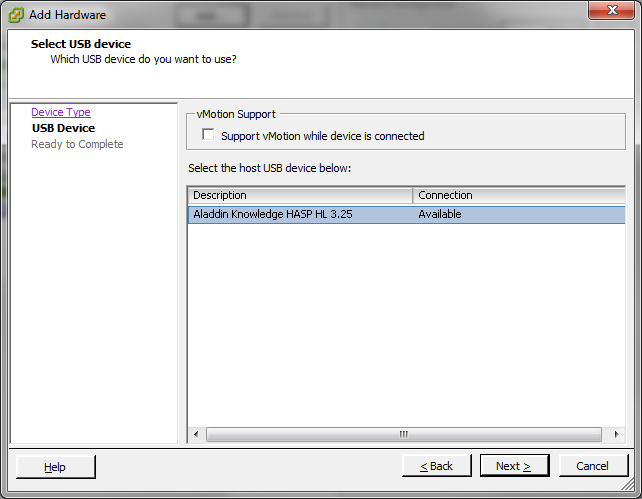Sort the device list by Connection column
The height and width of the screenshot is (499, 642).
click(x=519, y=195)
